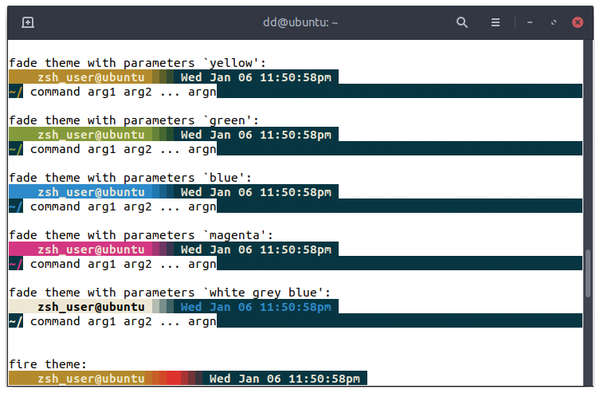The image size is (600, 393).
Task: Click the 'fire theme:' line
Action: 48,364
